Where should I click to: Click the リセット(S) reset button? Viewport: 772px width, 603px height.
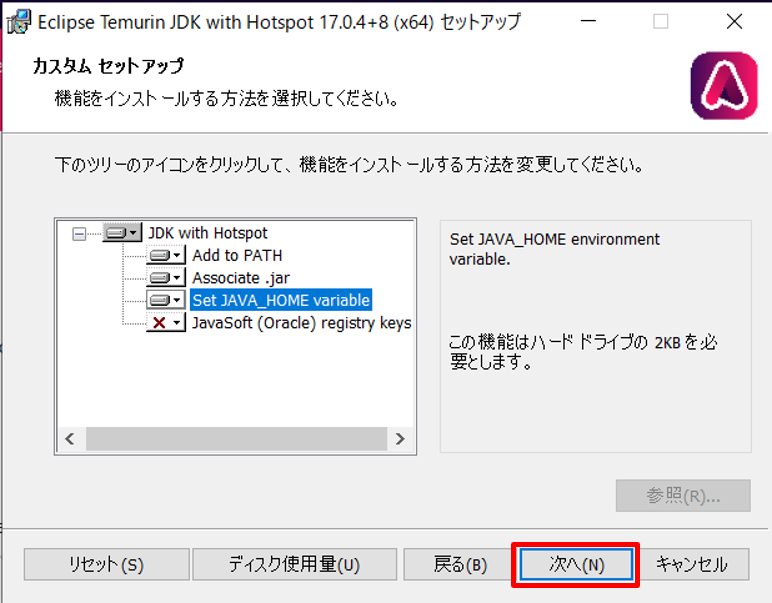pyautogui.click(x=106, y=564)
